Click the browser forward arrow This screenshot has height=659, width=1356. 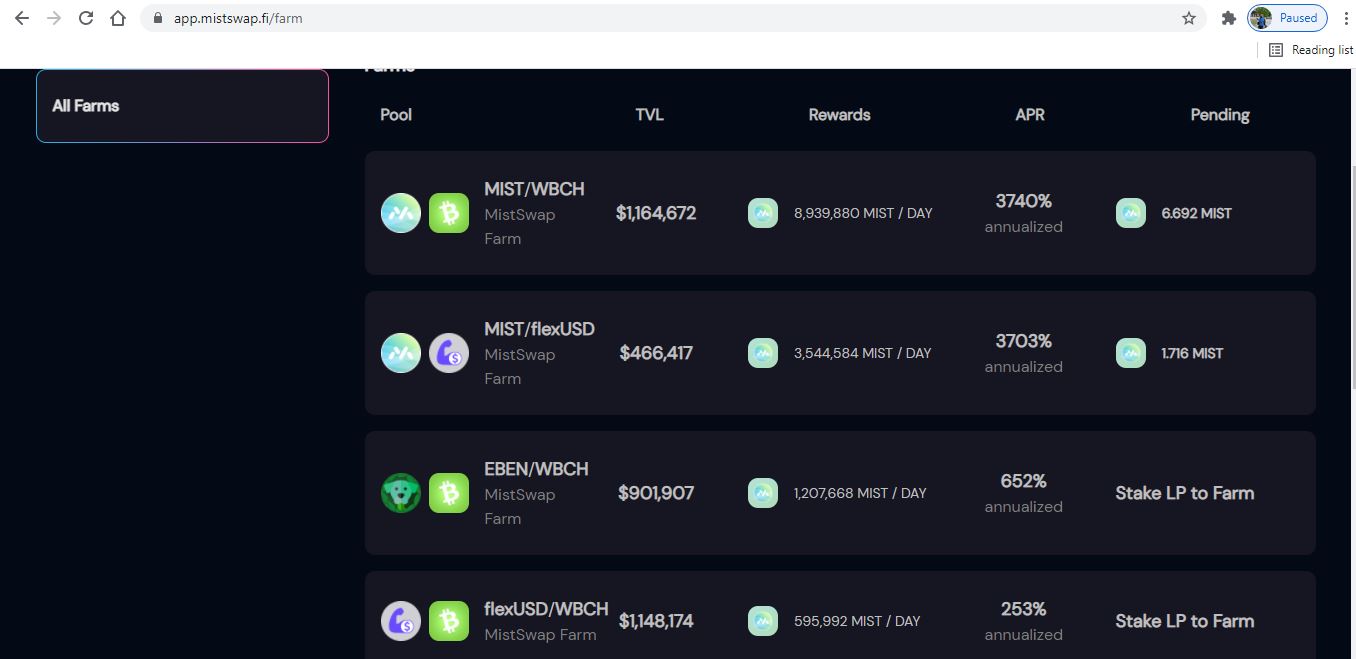click(54, 18)
